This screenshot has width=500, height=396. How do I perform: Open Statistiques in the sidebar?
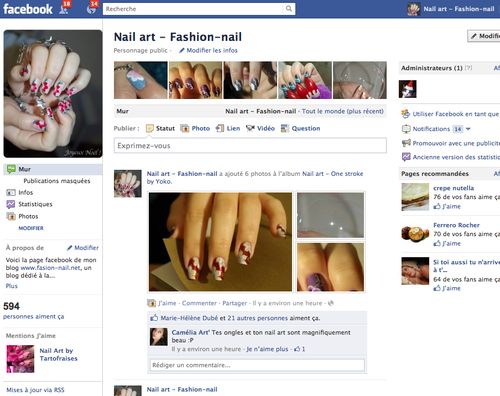pyautogui.click(x=35, y=204)
